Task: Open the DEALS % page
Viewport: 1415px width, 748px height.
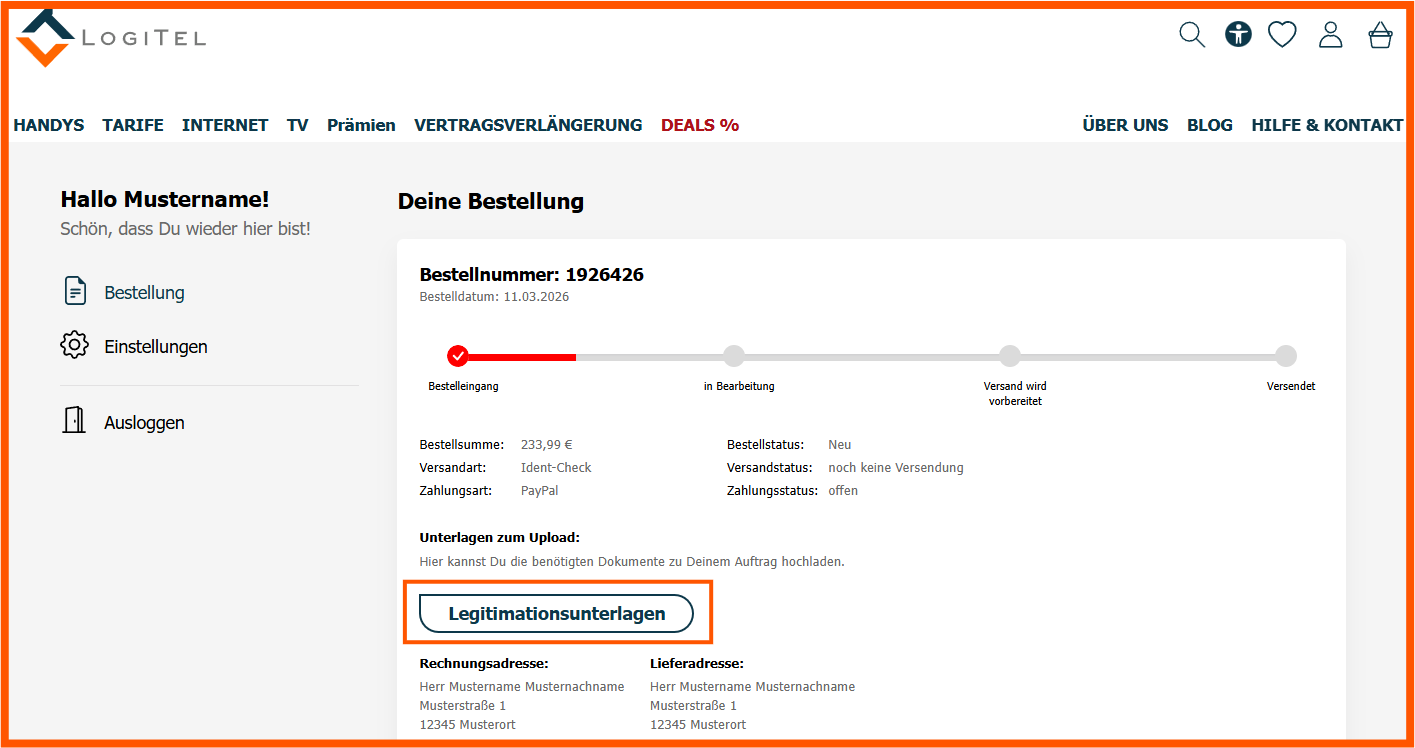Action: coord(700,125)
